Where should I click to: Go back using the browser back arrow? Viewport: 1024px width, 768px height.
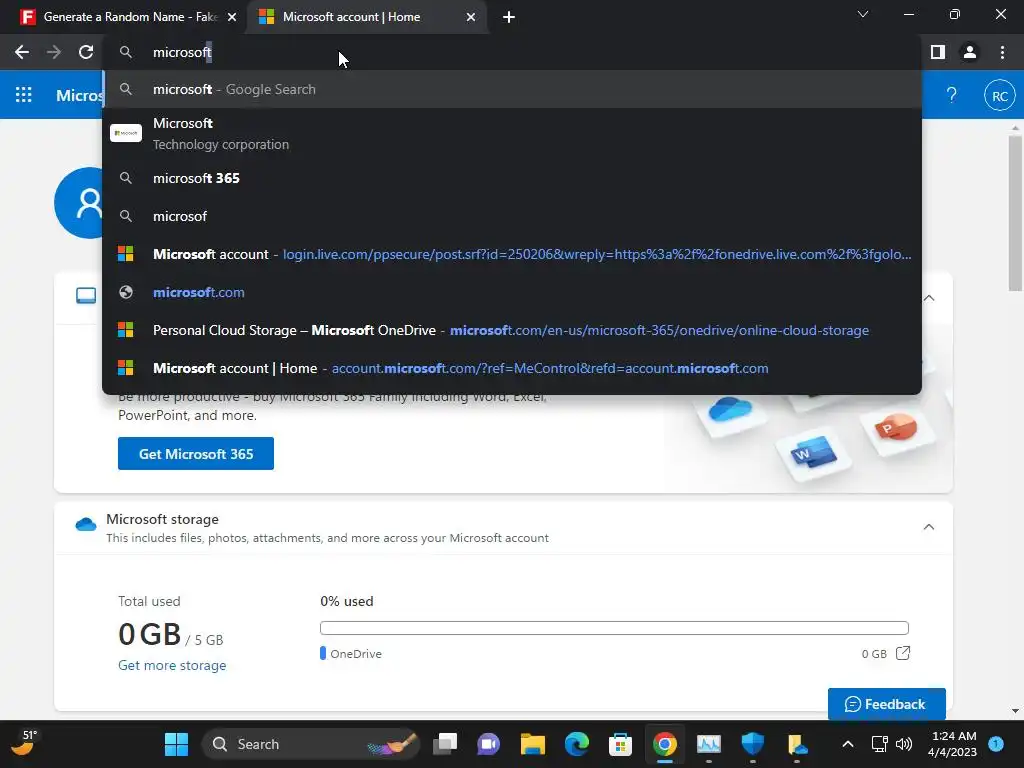click(x=22, y=52)
